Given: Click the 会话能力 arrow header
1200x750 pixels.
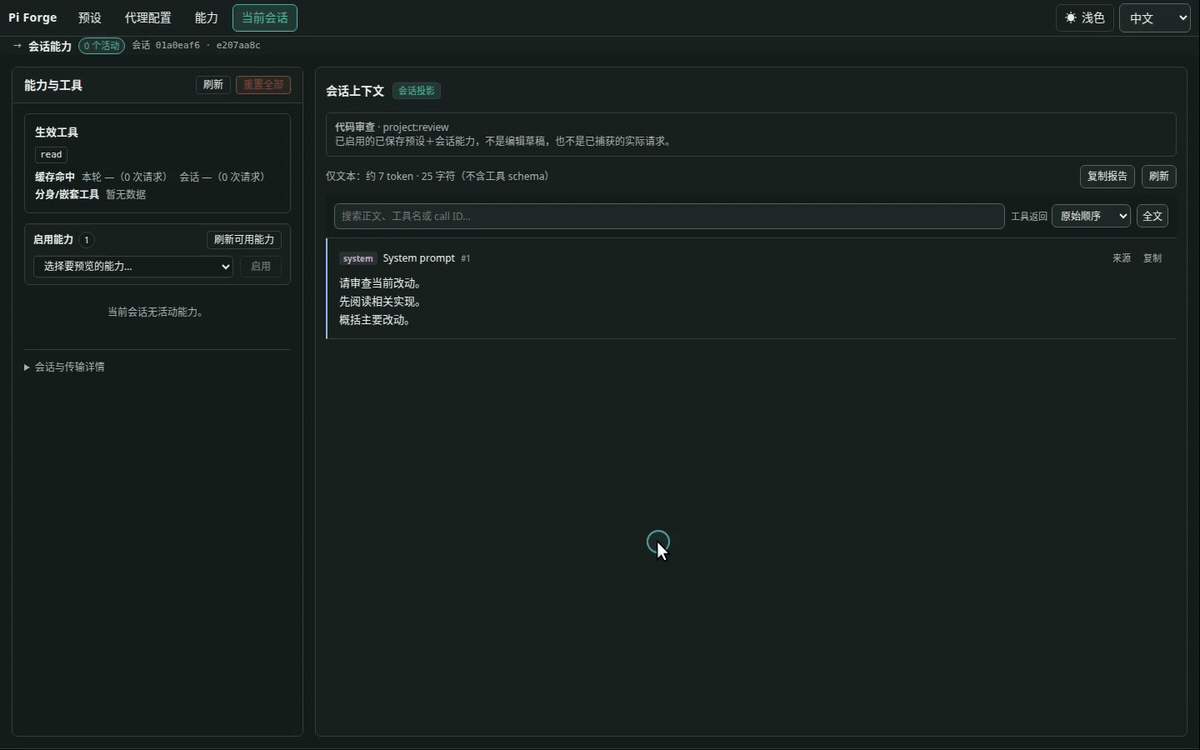Looking at the screenshot, I should pos(42,46).
